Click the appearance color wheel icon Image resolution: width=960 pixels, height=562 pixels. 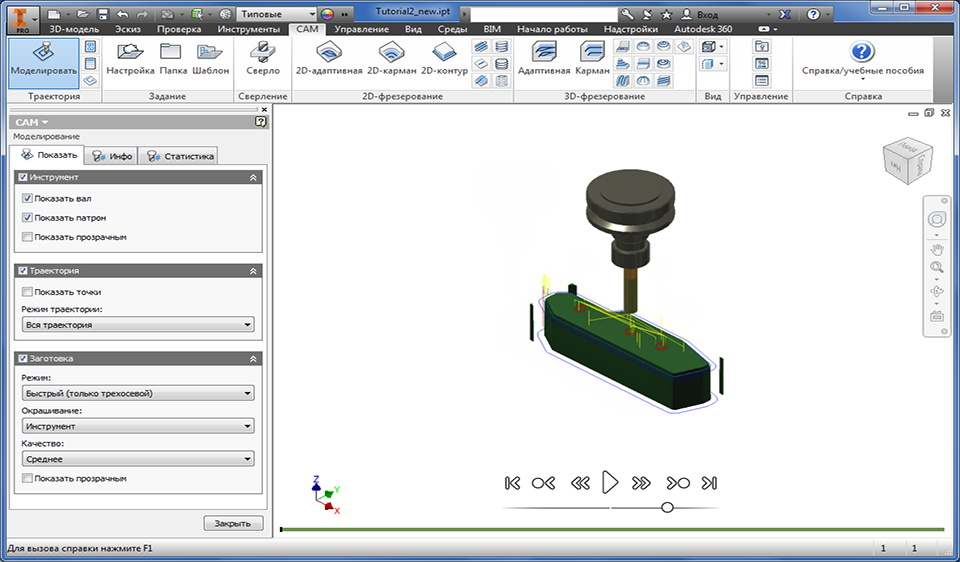pyautogui.click(x=328, y=14)
